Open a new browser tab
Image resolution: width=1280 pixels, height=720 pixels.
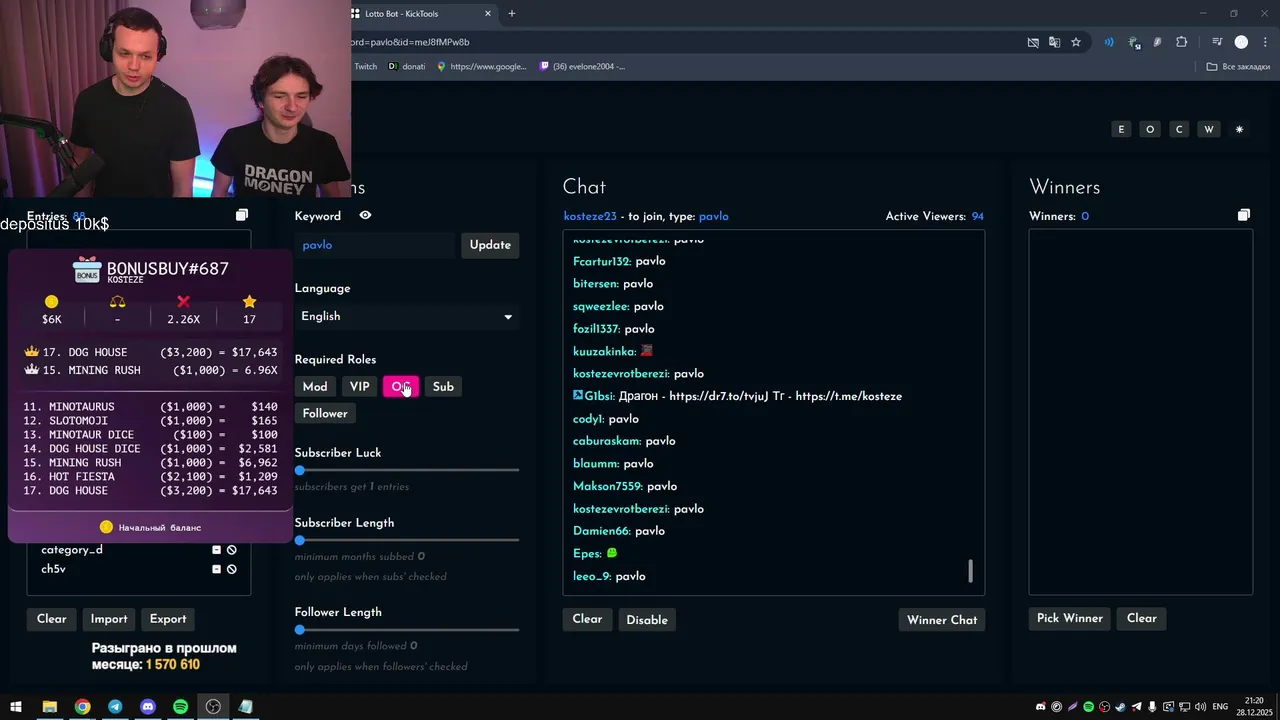[512, 14]
